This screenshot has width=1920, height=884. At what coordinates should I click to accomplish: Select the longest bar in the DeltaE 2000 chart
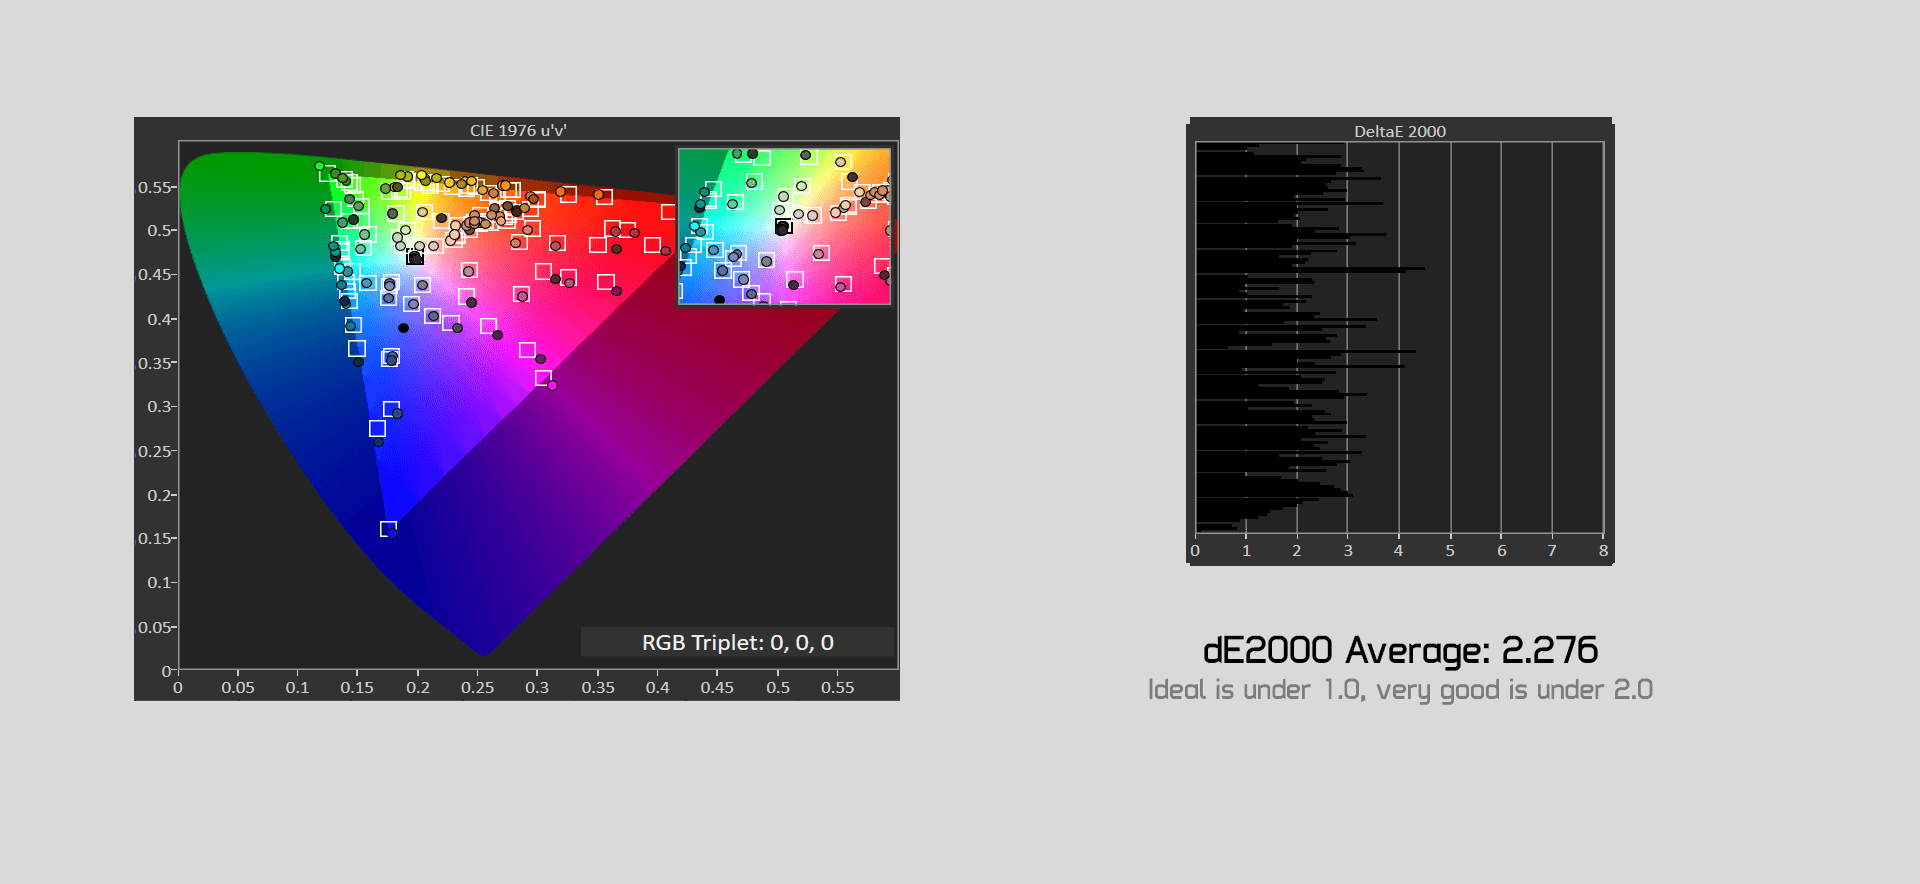click(1310, 268)
